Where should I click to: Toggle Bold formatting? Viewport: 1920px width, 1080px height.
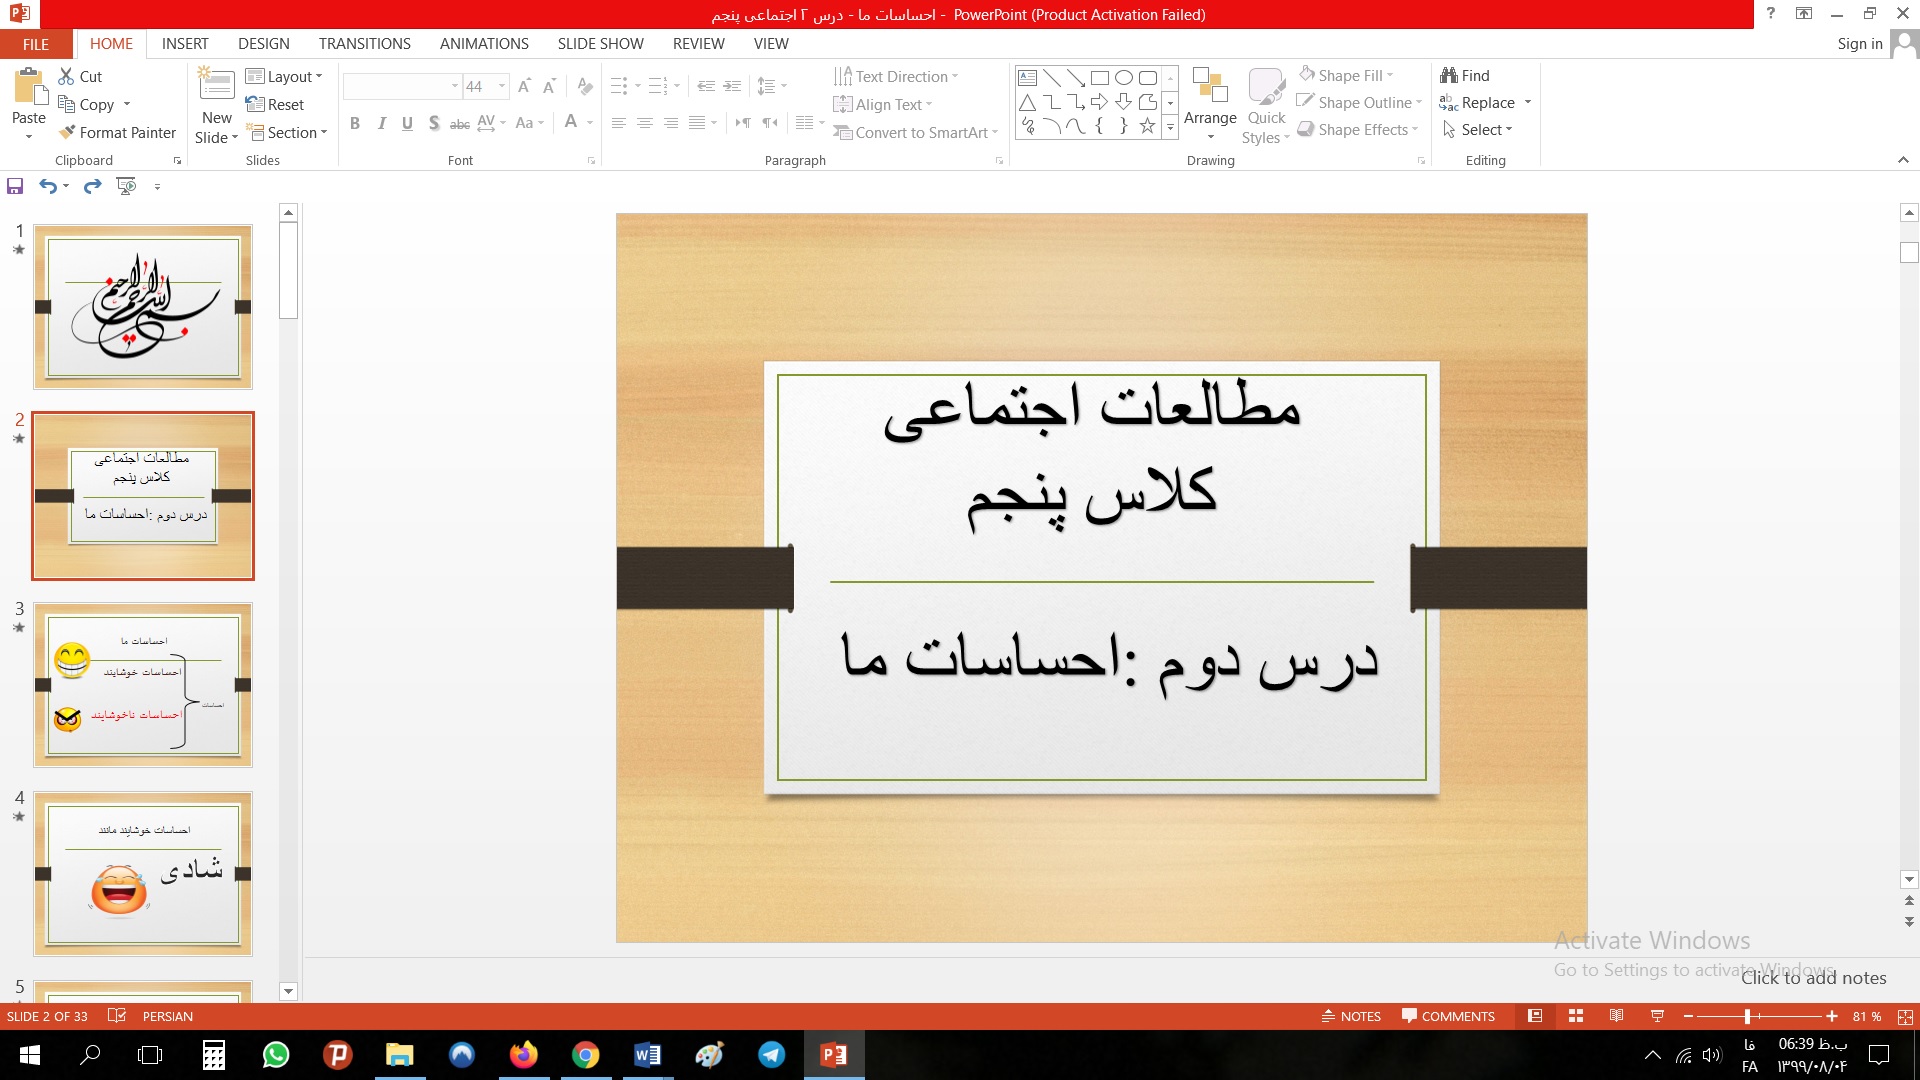click(x=354, y=123)
